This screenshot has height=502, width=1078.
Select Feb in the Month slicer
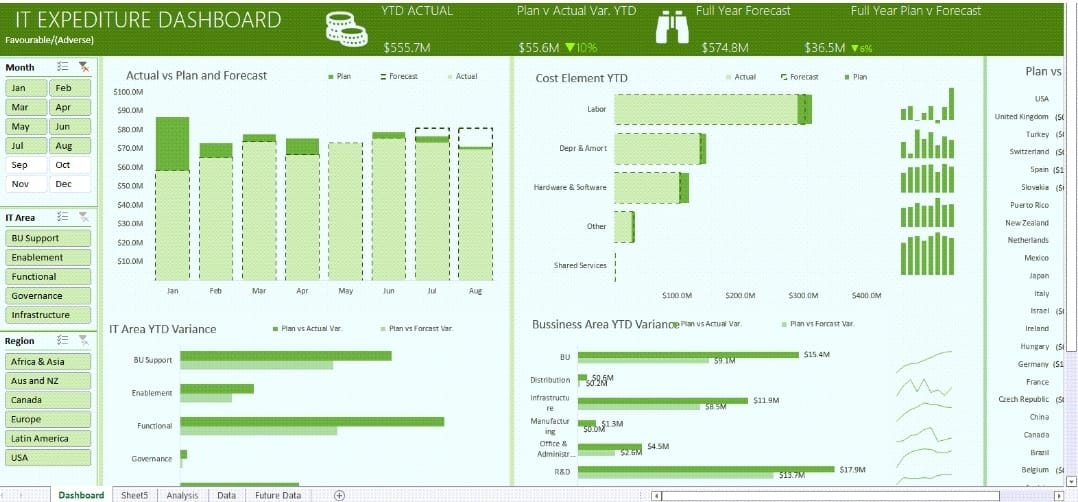click(x=70, y=88)
